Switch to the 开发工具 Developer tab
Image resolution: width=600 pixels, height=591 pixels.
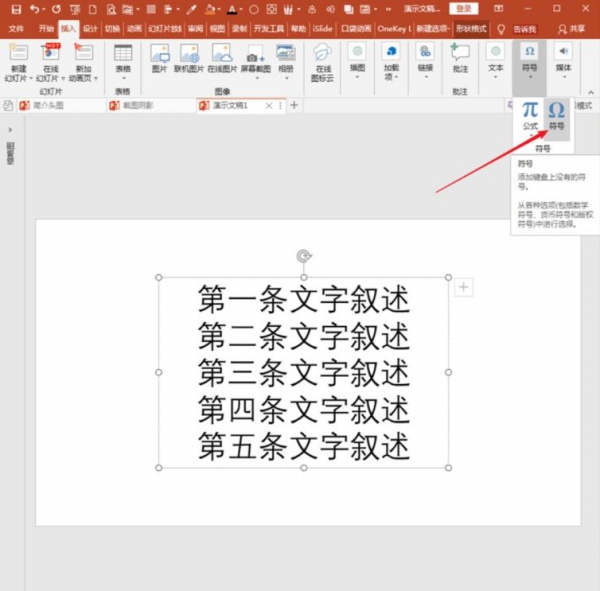269,29
